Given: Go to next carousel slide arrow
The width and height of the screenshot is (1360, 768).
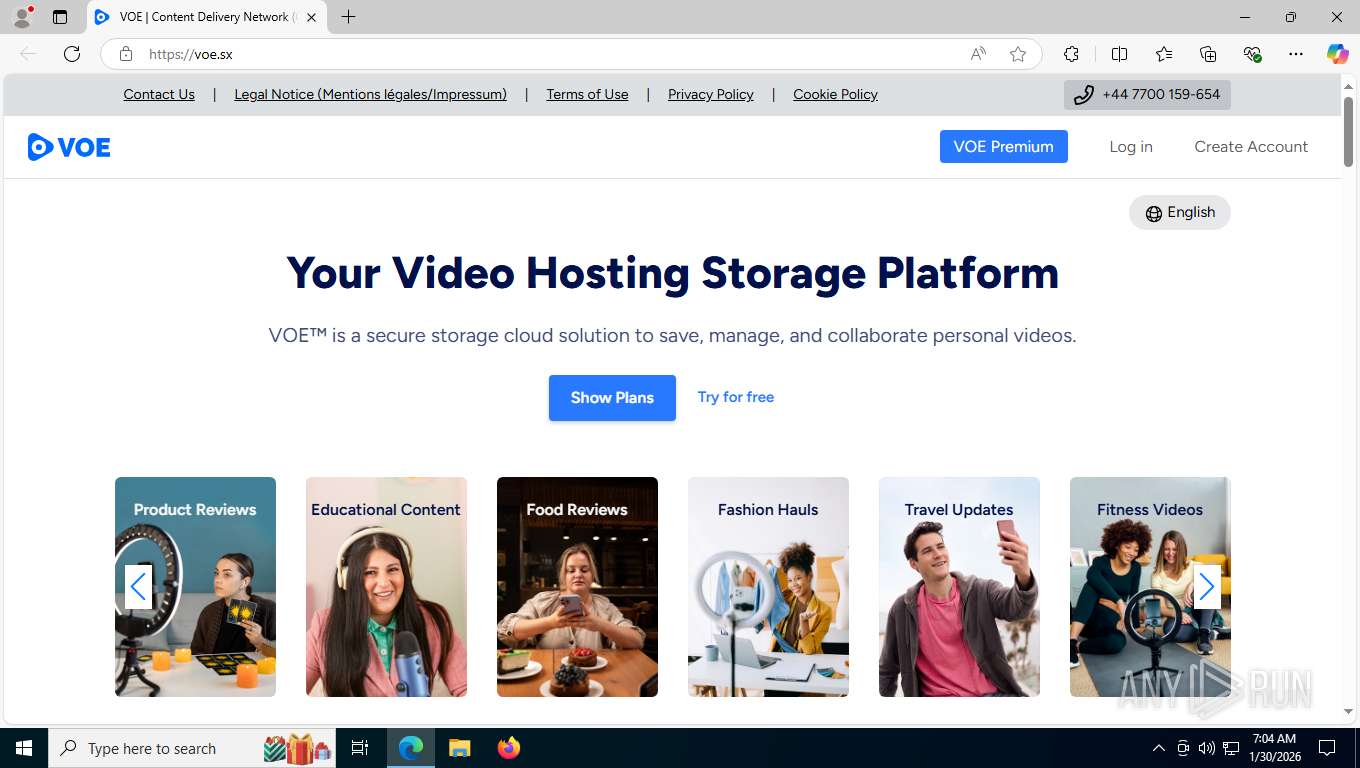Looking at the screenshot, I should pos(1207,587).
